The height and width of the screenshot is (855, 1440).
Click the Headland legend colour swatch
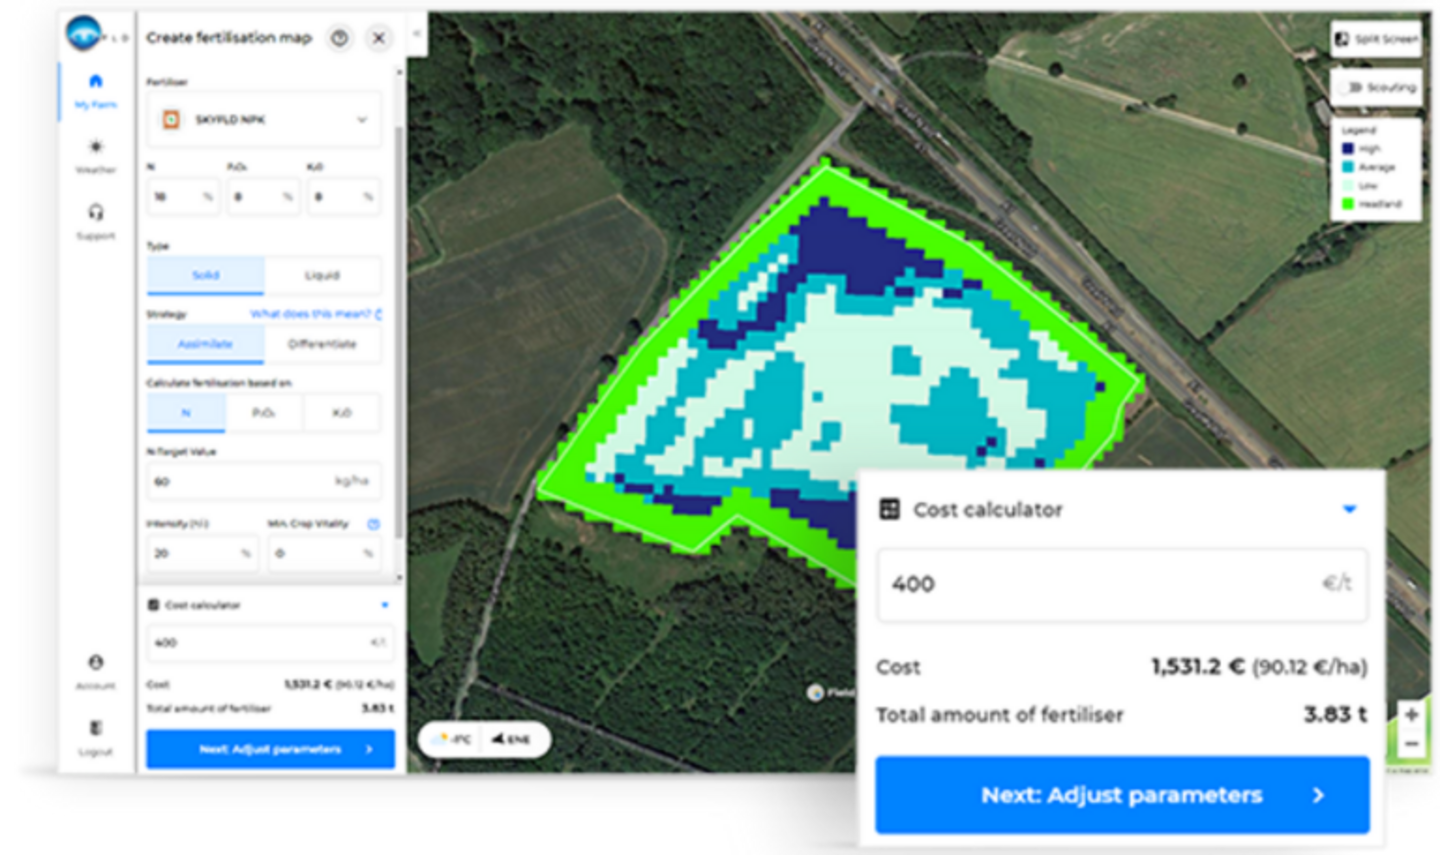point(1348,204)
